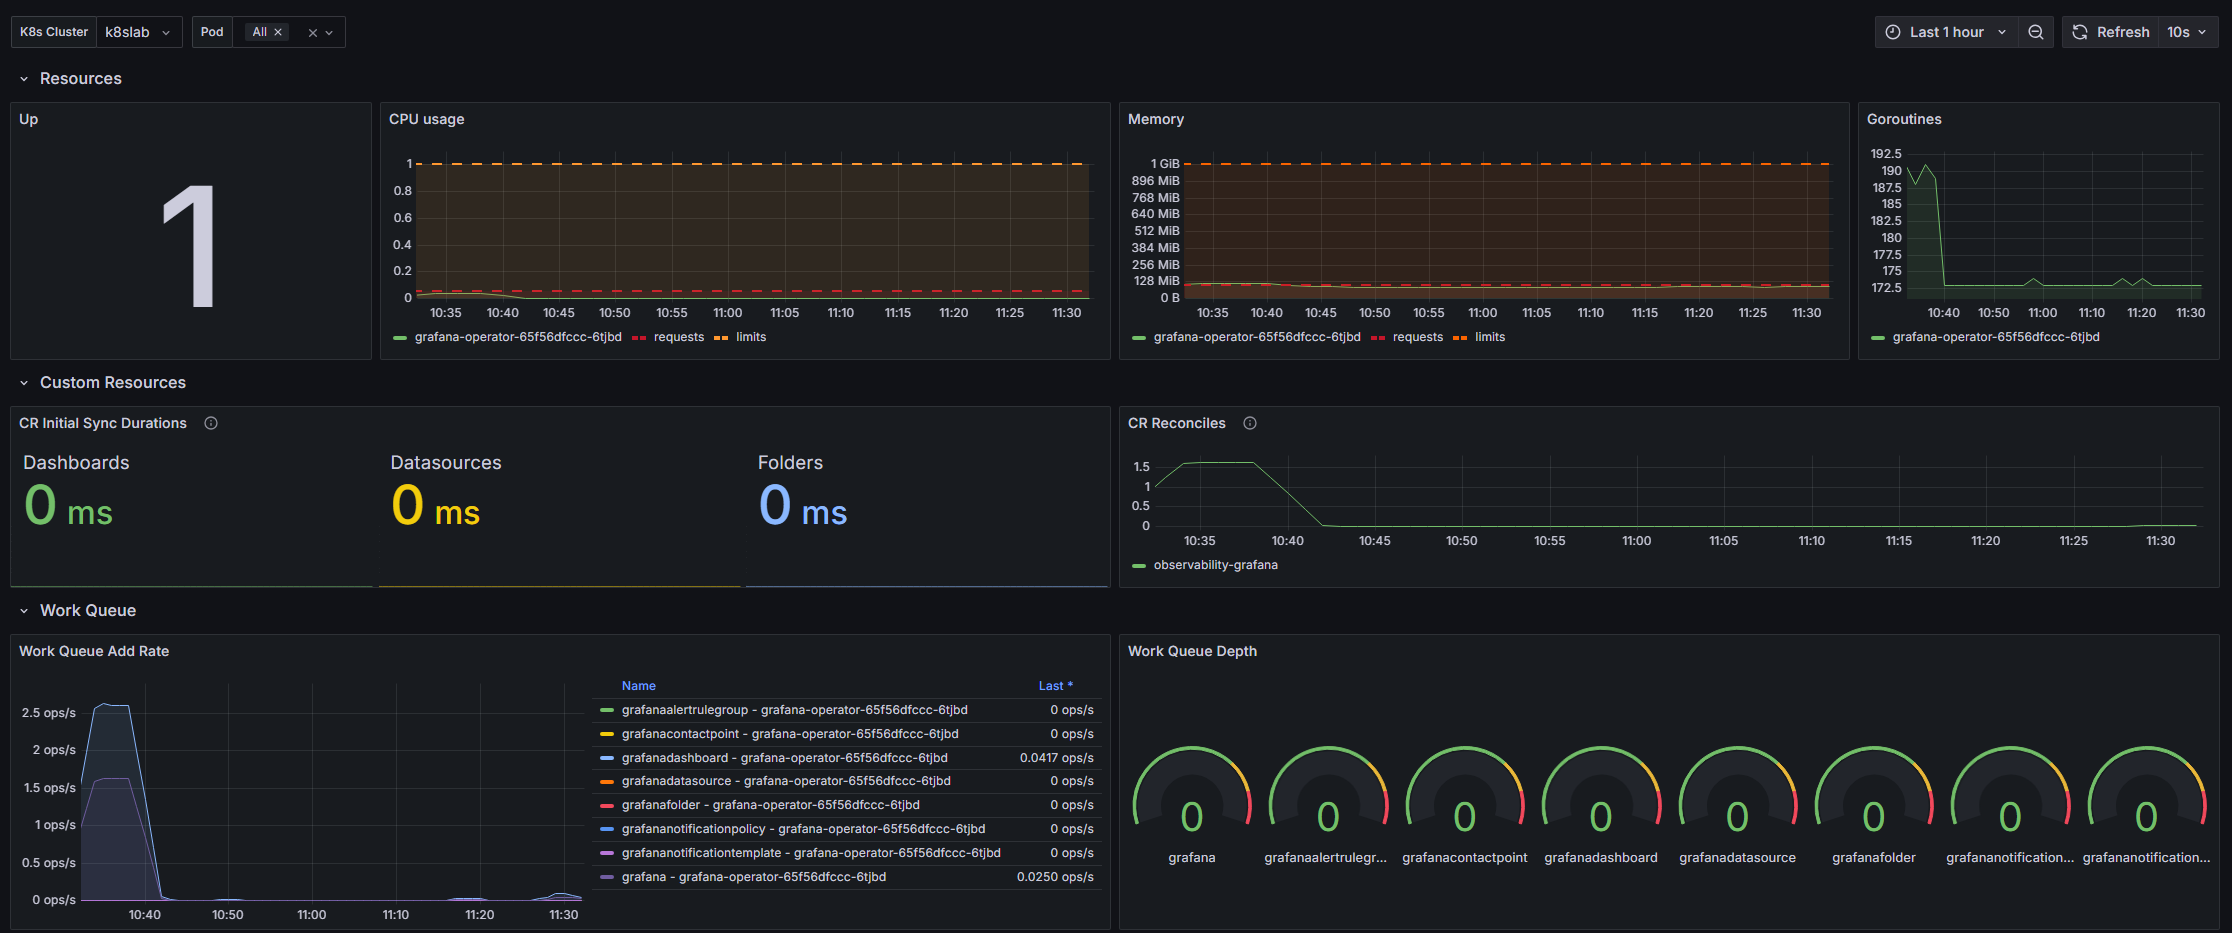The height and width of the screenshot is (933, 2232).
Task: Click grafanafolder legend color swatch
Action: tap(606, 805)
